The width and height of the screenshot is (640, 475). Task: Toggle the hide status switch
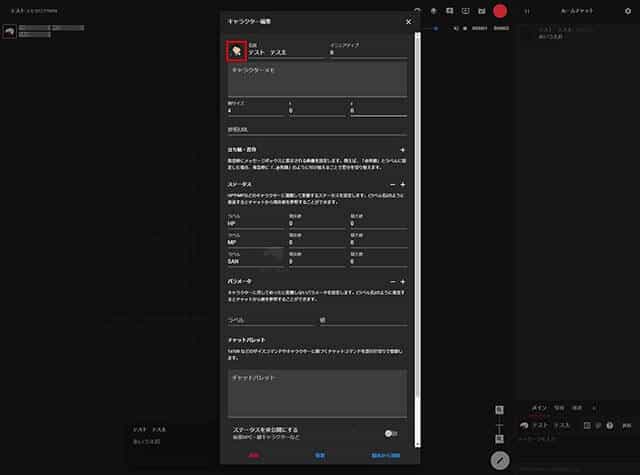pos(390,433)
